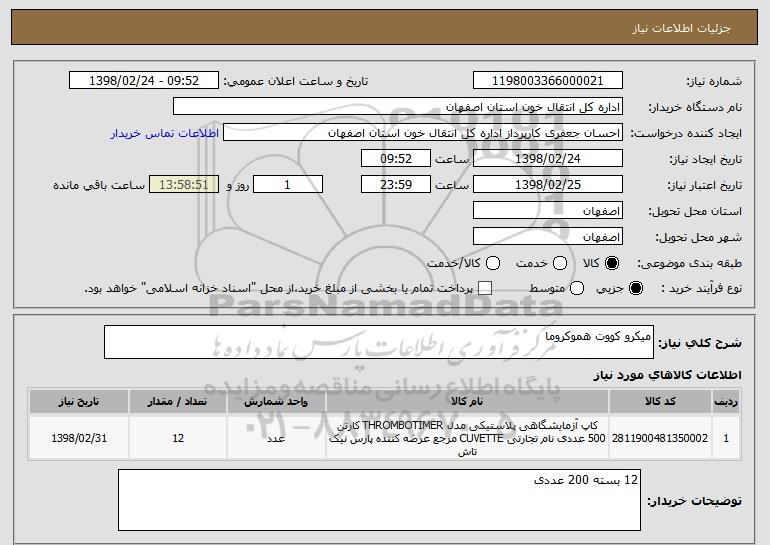The width and height of the screenshot is (770, 545).
Task: Click the creation time 09:52 field
Action: point(396,159)
